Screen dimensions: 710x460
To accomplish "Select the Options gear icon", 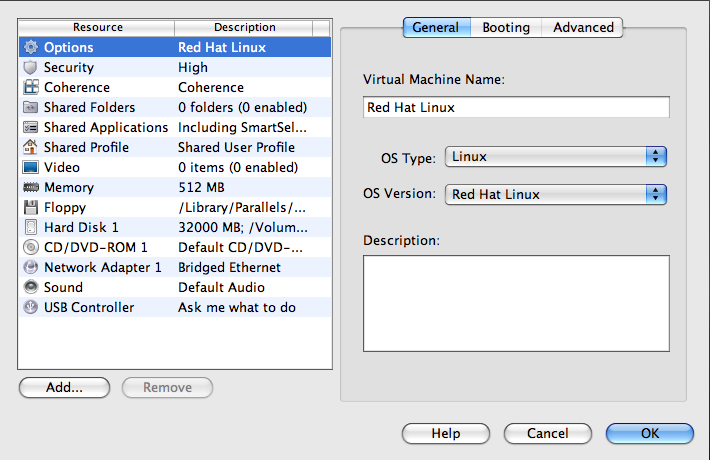I will (31, 47).
